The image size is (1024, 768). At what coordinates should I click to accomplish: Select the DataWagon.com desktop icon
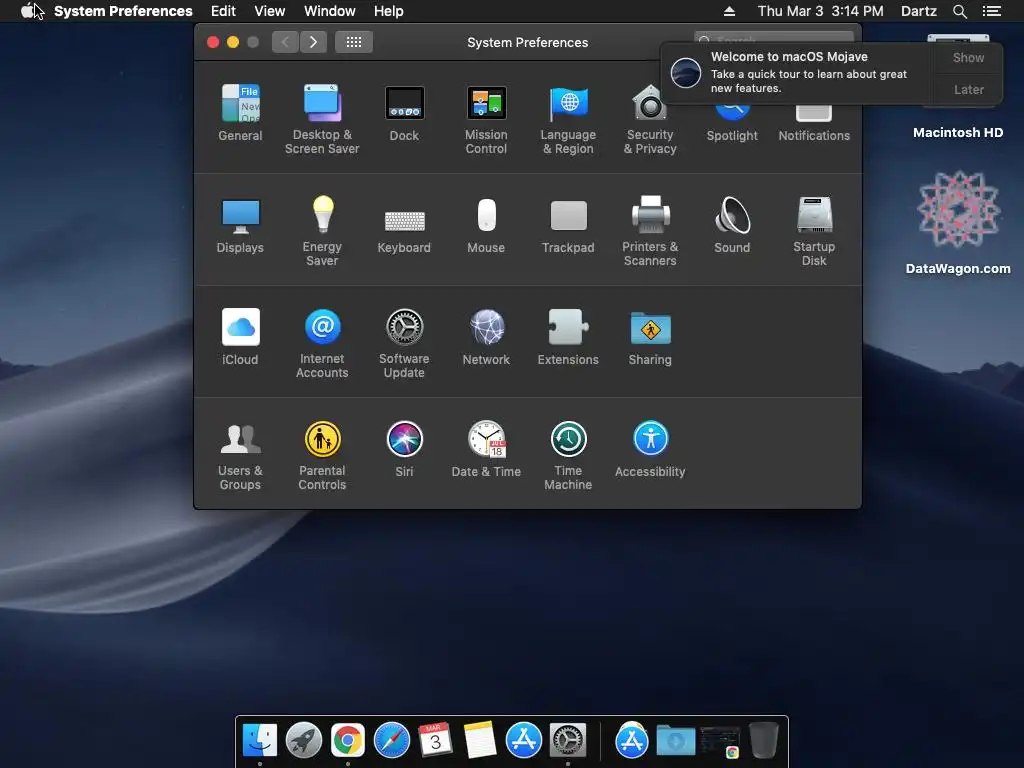[x=958, y=222]
